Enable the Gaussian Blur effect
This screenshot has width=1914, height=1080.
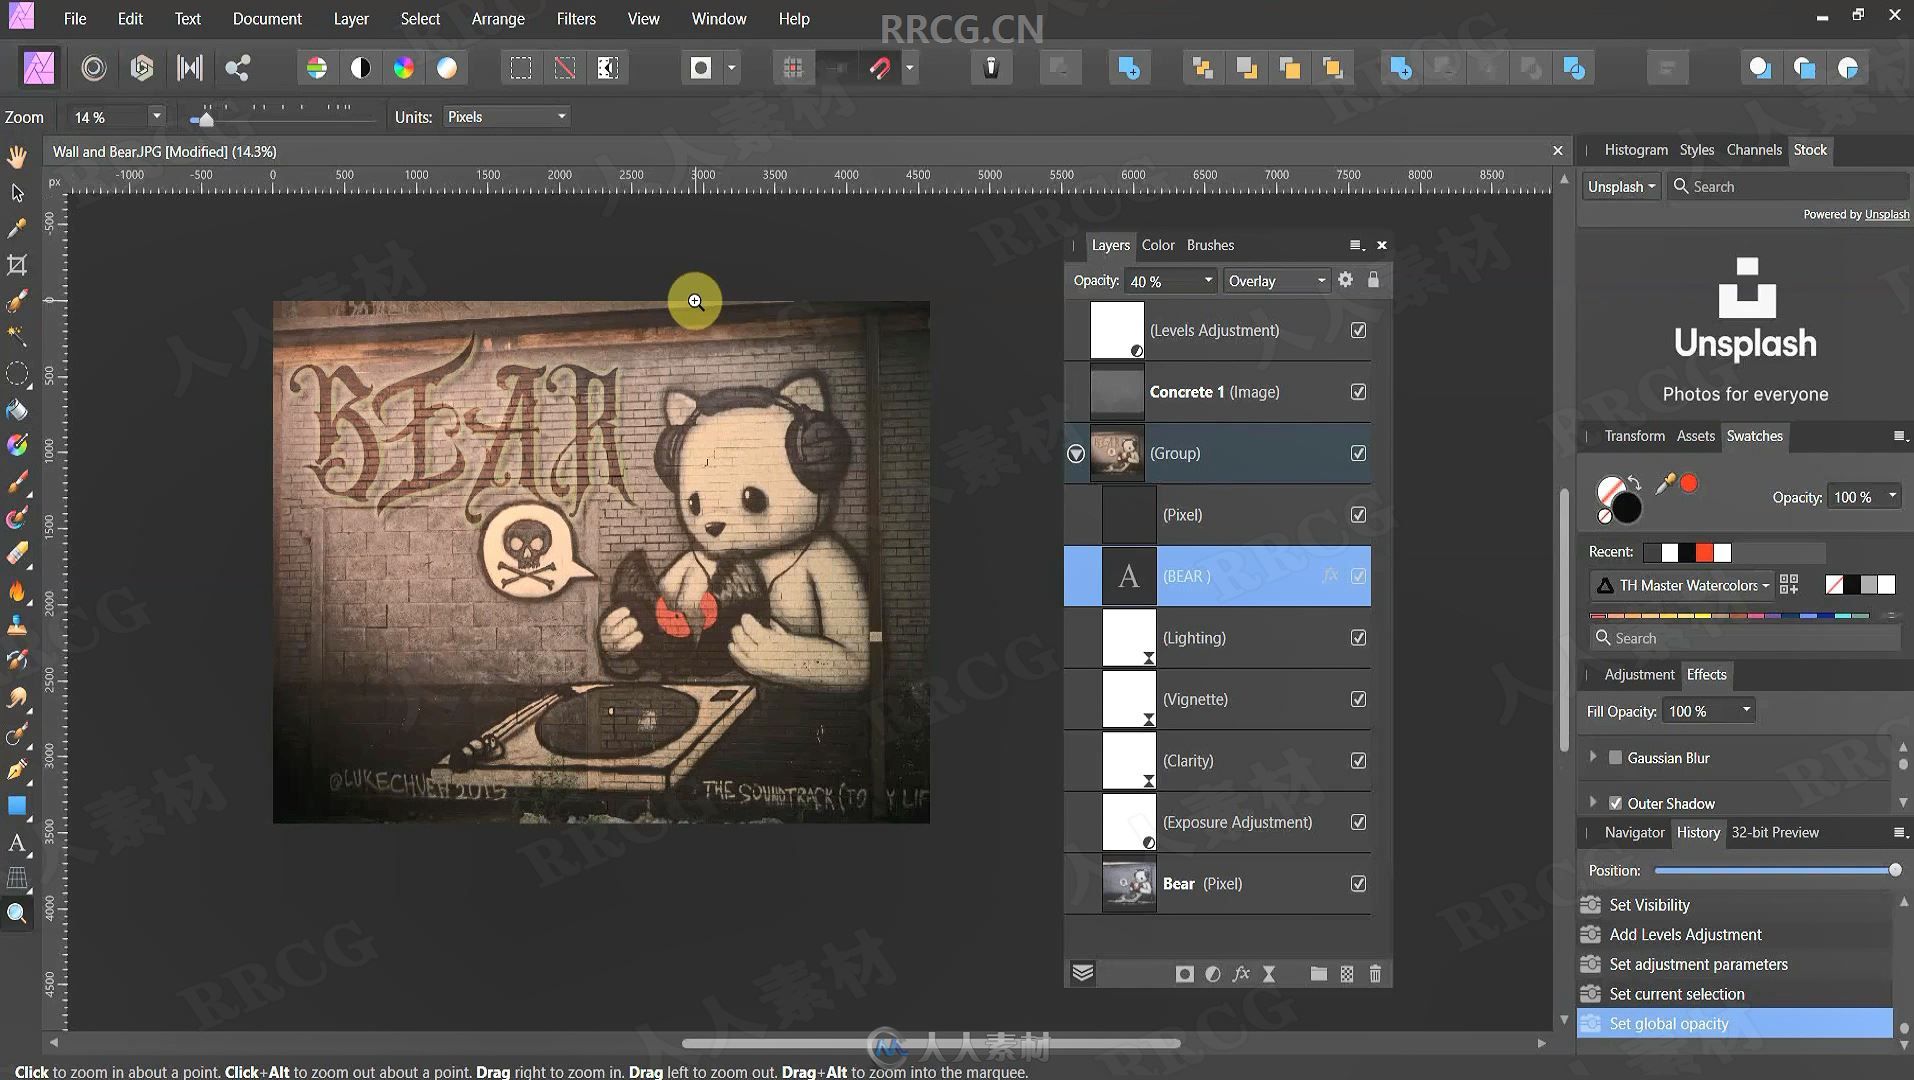pos(1615,758)
